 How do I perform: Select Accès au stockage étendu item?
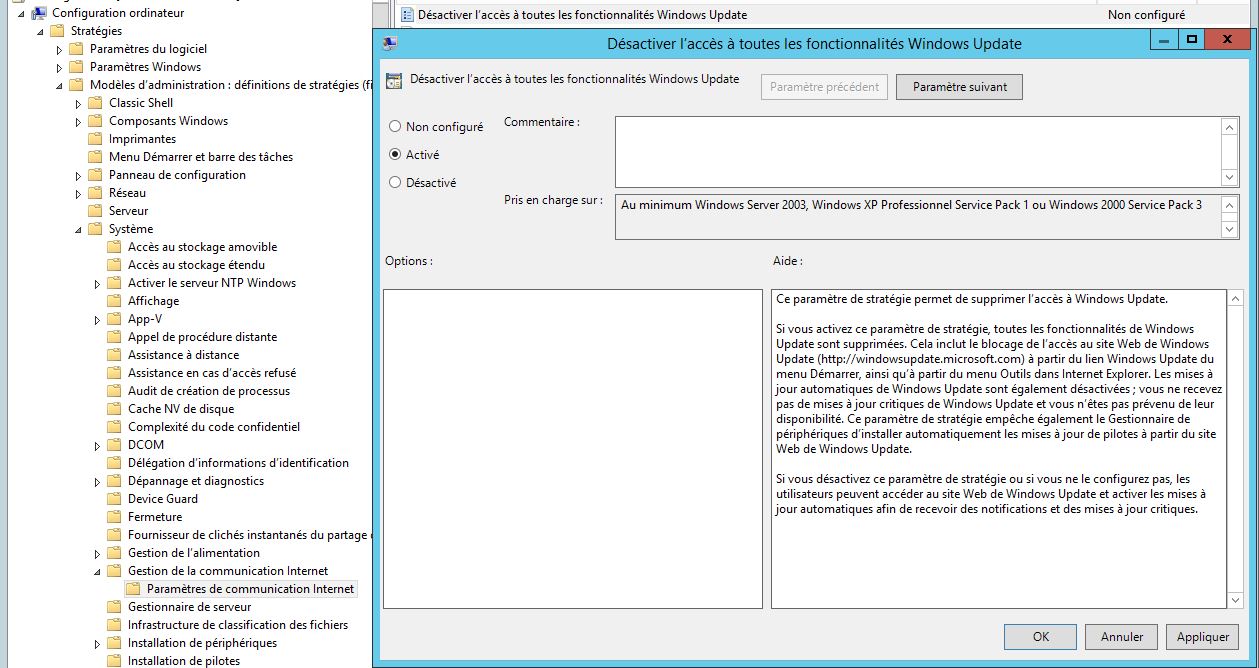pyautogui.click(x=196, y=265)
